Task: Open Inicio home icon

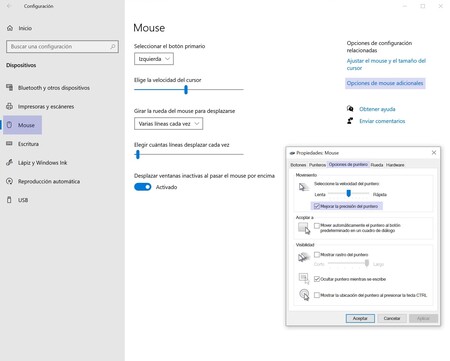Action: pos(10,28)
